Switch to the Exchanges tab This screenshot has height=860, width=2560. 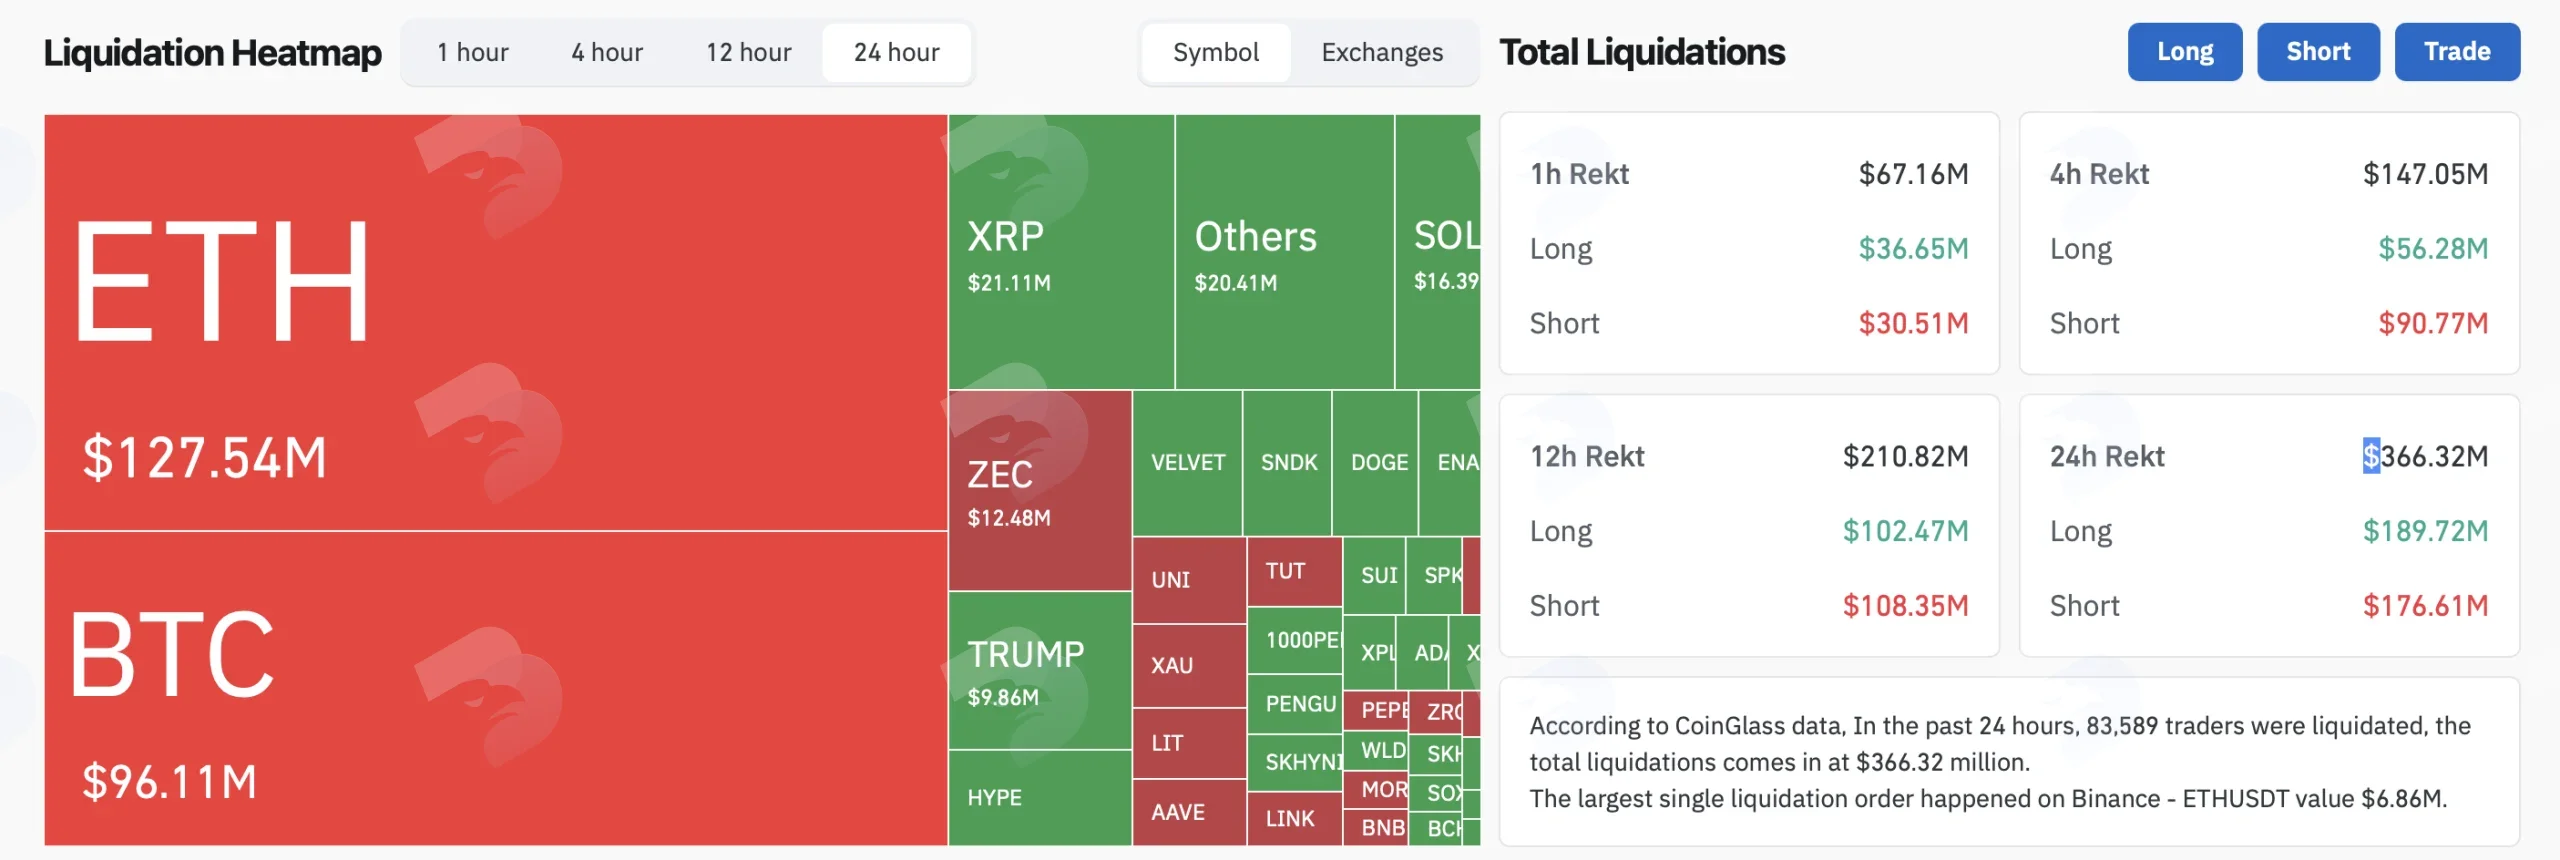(x=1382, y=52)
